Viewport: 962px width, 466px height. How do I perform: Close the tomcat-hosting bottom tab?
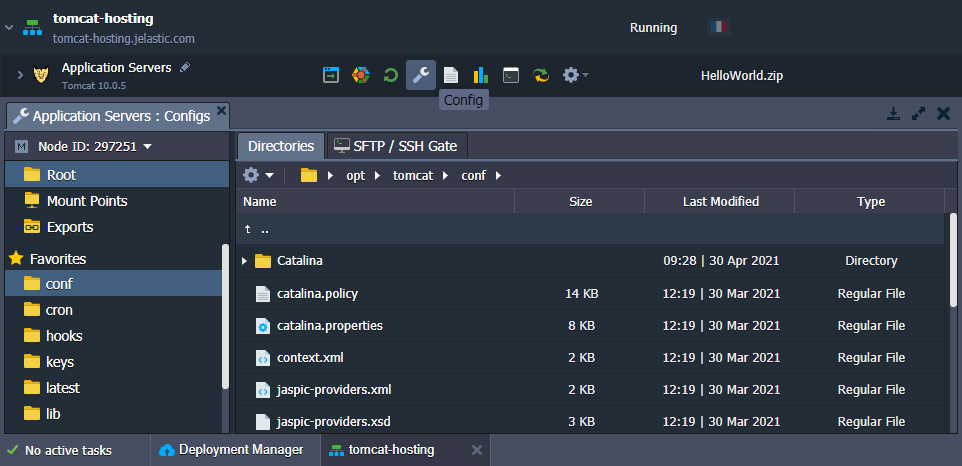click(477, 450)
